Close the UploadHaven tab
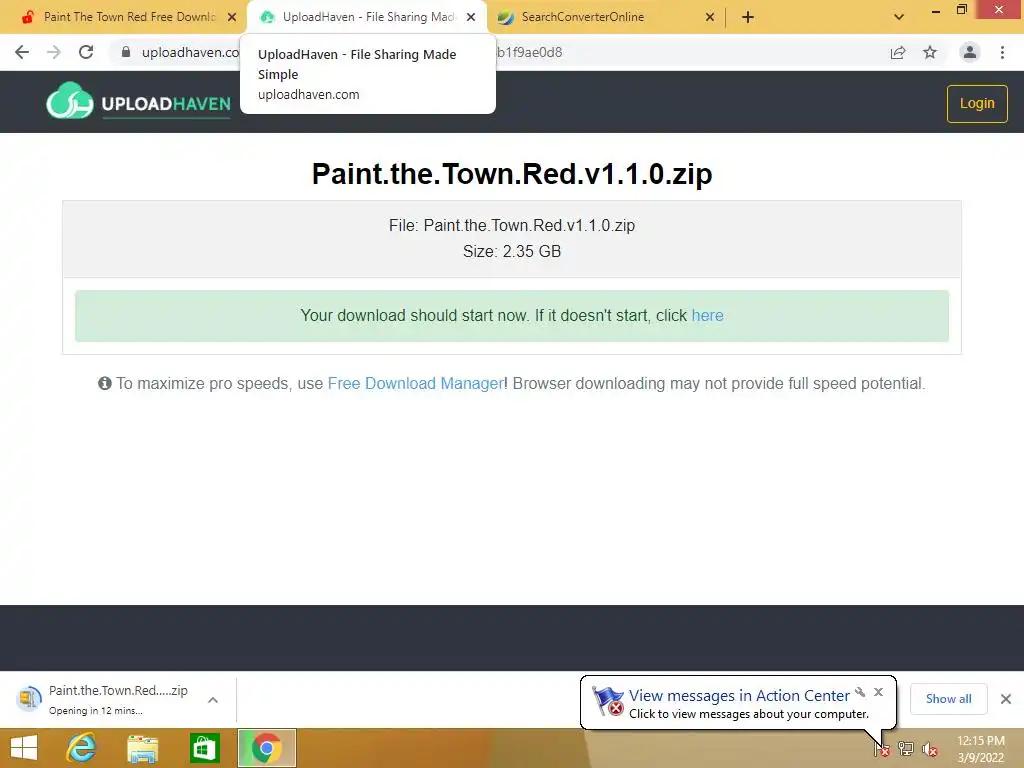 (471, 17)
